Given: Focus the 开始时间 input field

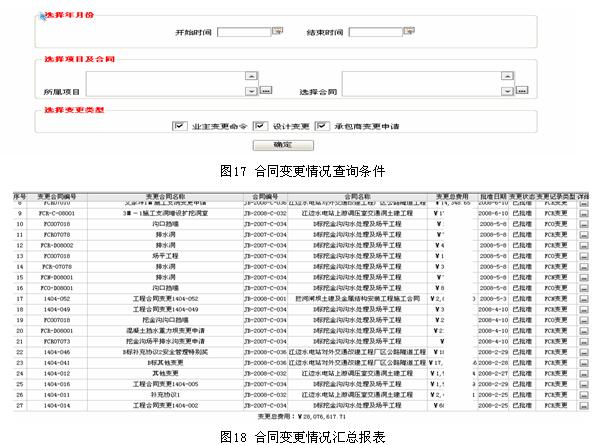Looking at the screenshot, I should pyautogui.click(x=244, y=32).
